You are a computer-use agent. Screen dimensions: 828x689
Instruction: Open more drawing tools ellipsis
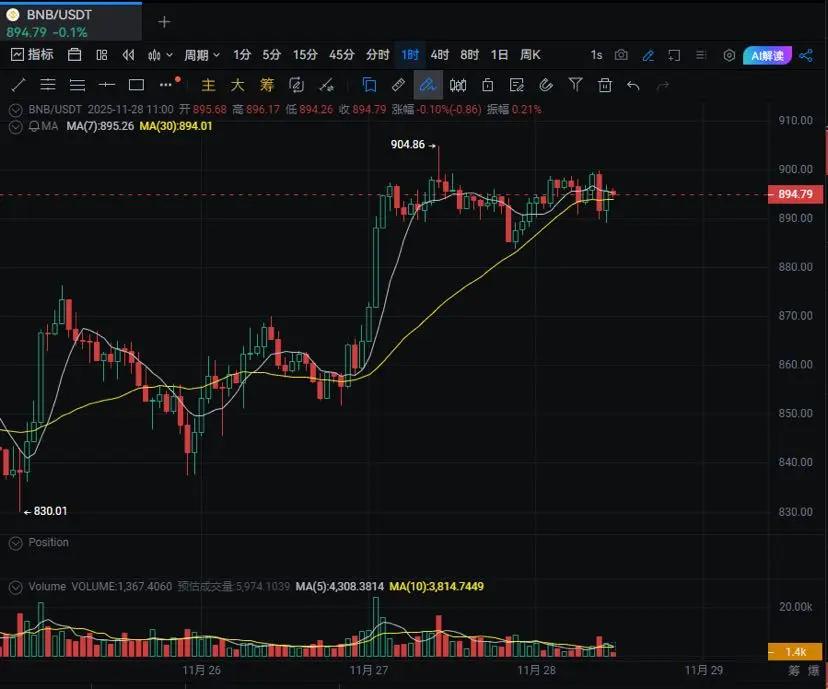coord(166,84)
